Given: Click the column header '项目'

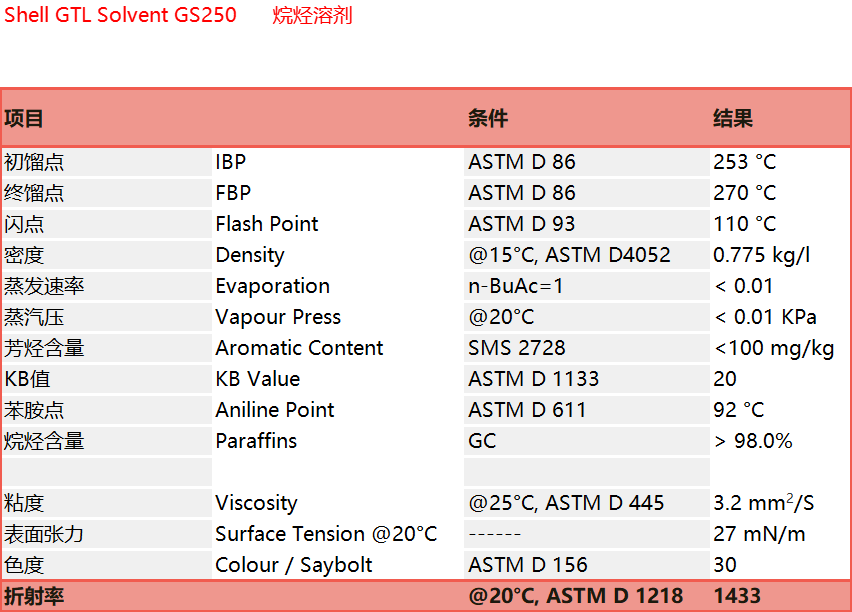Looking at the screenshot, I should pyautogui.click(x=23, y=118).
